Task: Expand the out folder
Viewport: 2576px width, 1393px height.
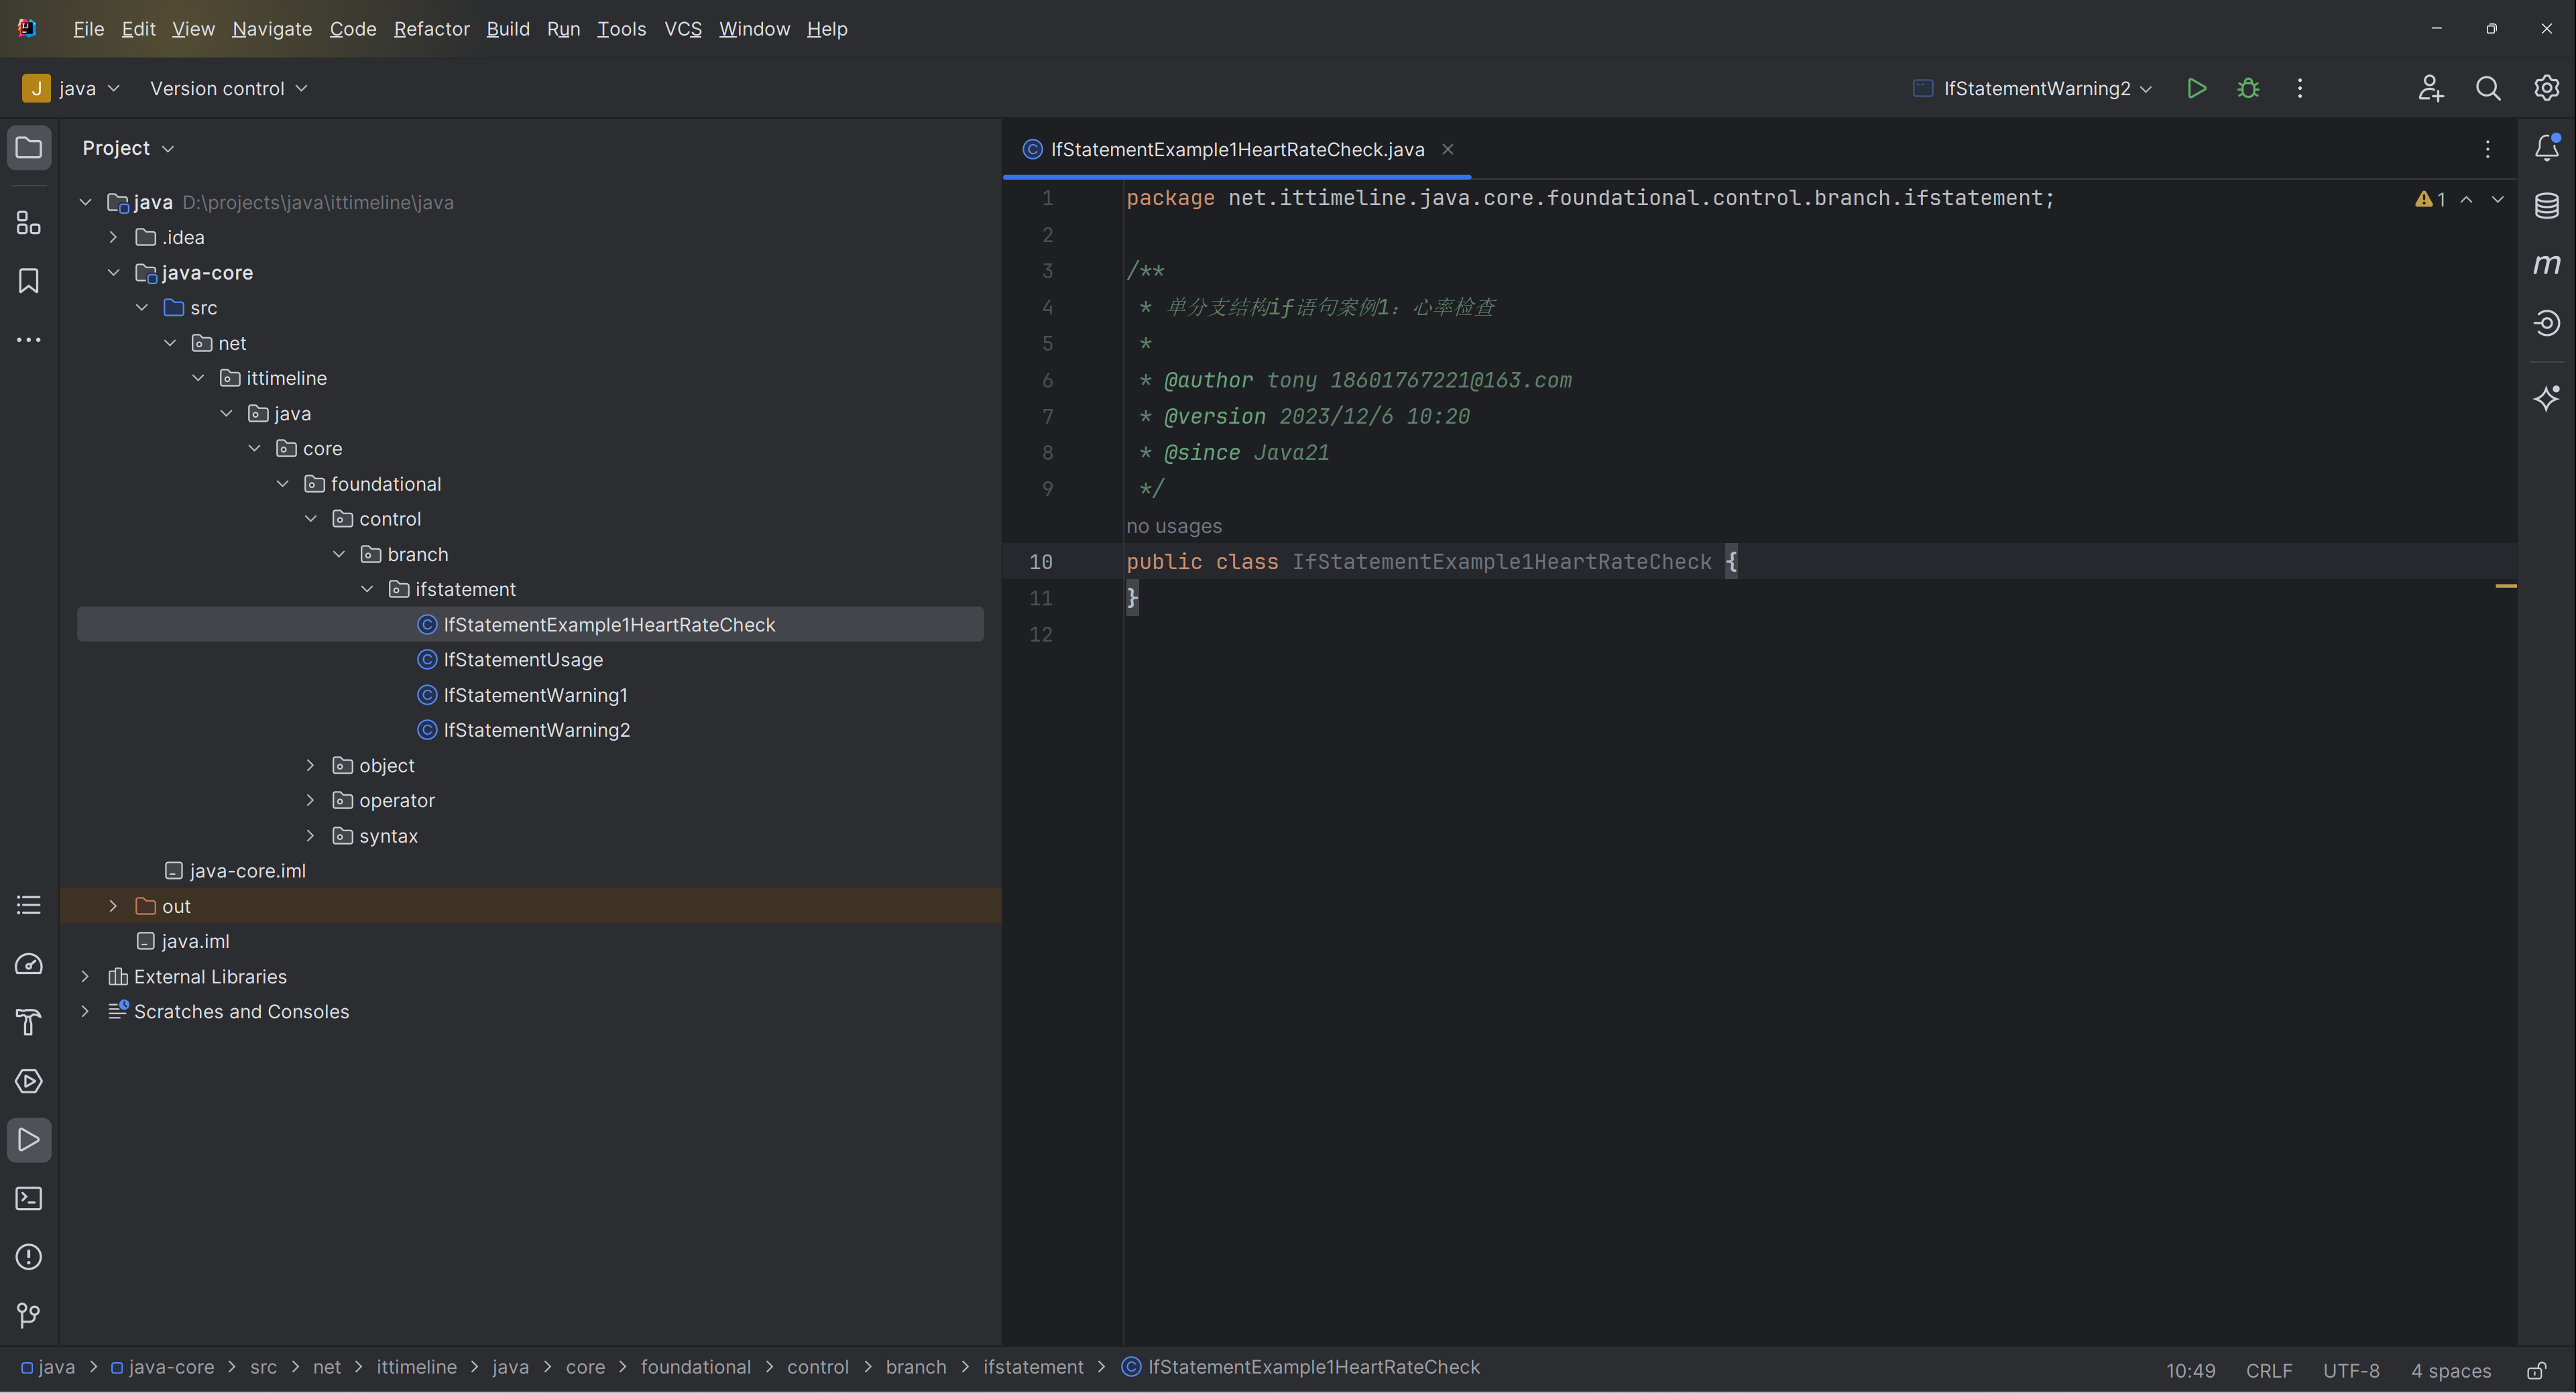Action: tap(113, 906)
